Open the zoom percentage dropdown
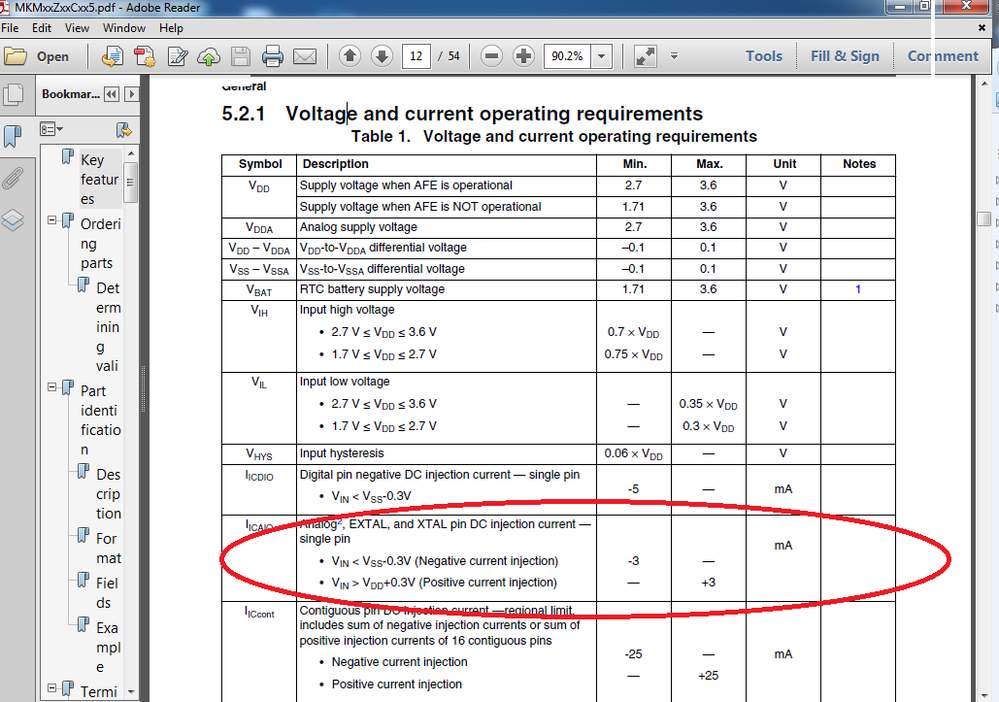Viewport: 999px width, 702px height. pos(601,56)
